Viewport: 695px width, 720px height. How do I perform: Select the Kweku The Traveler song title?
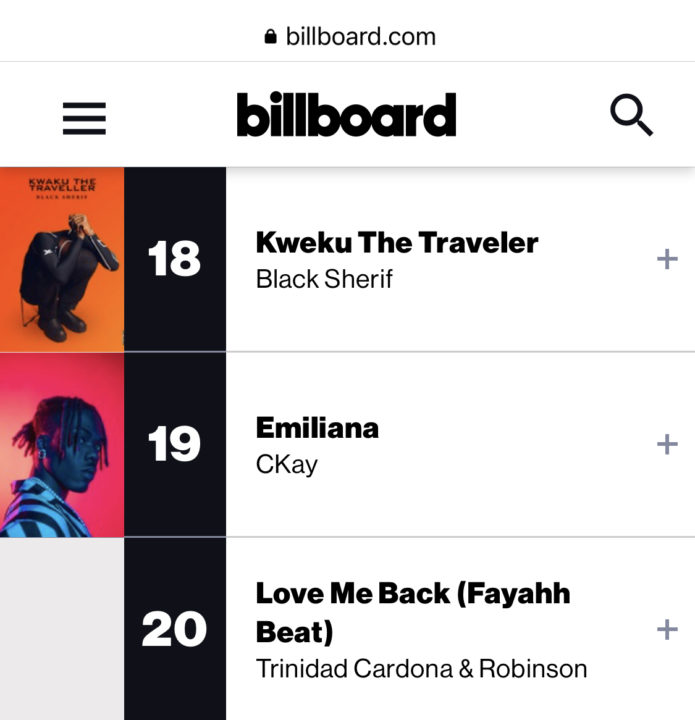[397, 242]
